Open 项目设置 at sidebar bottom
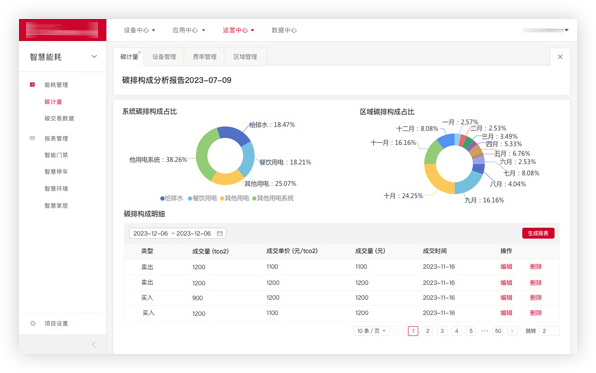 [x=56, y=324]
